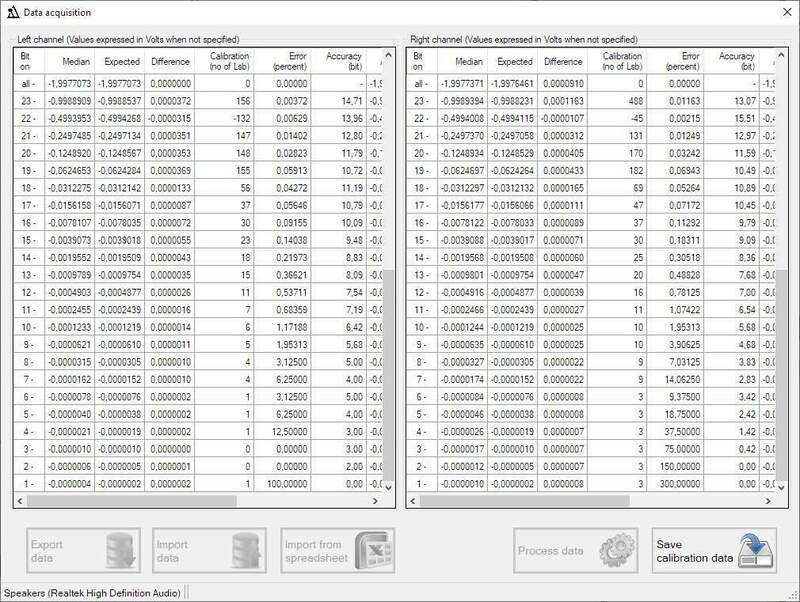This screenshot has height=602, width=800.
Task: Click right table's horizontal scrollbar thumb
Action: [520, 501]
